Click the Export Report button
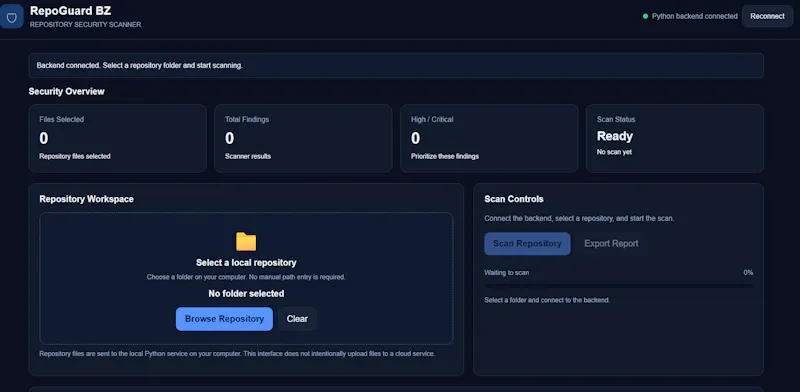Viewport: 800px width, 392px height. pos(611,243)
